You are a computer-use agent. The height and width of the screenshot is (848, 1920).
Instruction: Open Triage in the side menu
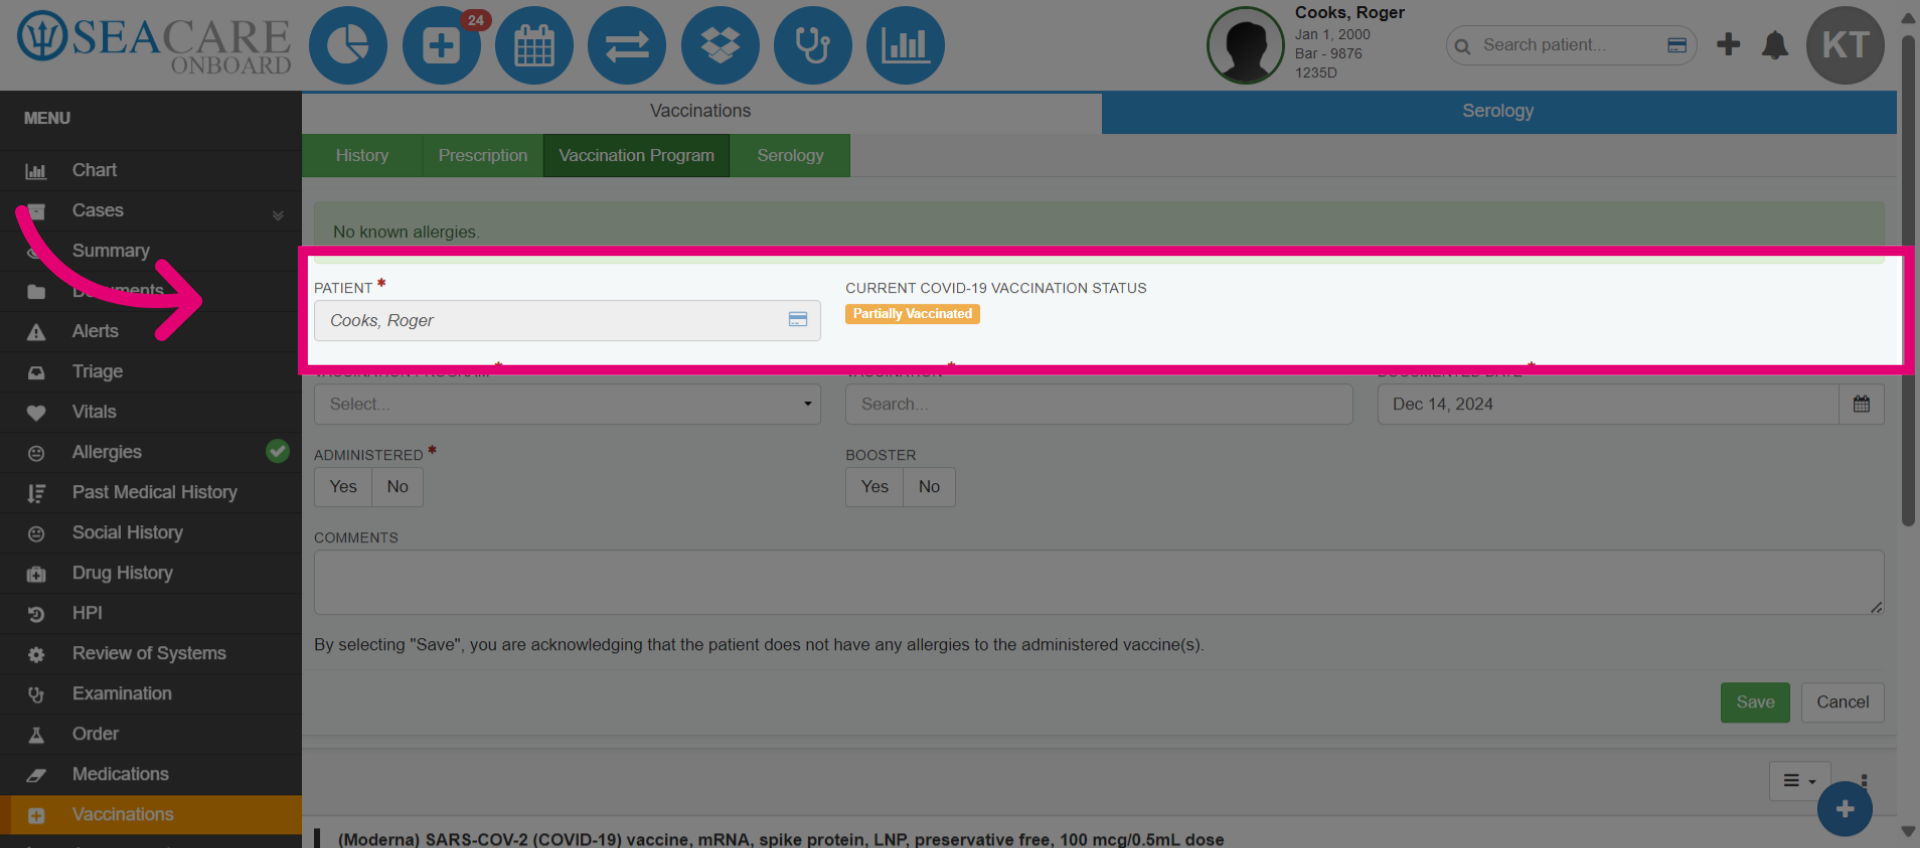(151, 371)
